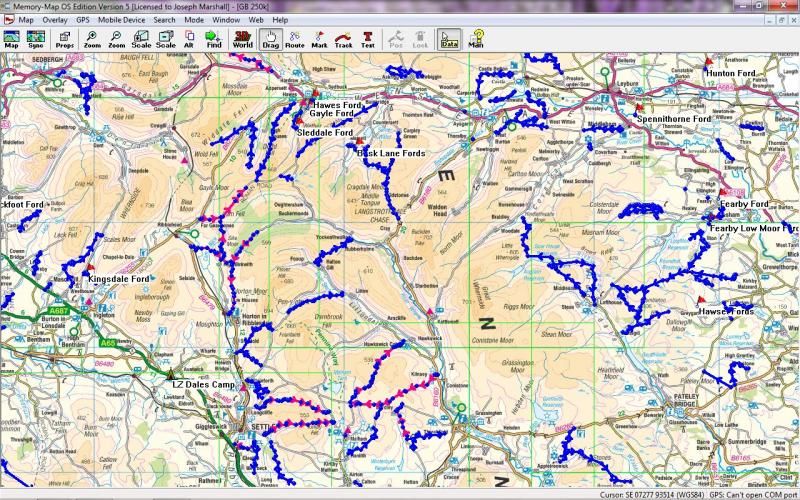The height and width of the screenshot is (500, 800).
Task: Click the Memory-Map application logo icon
Action: point(9,20)
